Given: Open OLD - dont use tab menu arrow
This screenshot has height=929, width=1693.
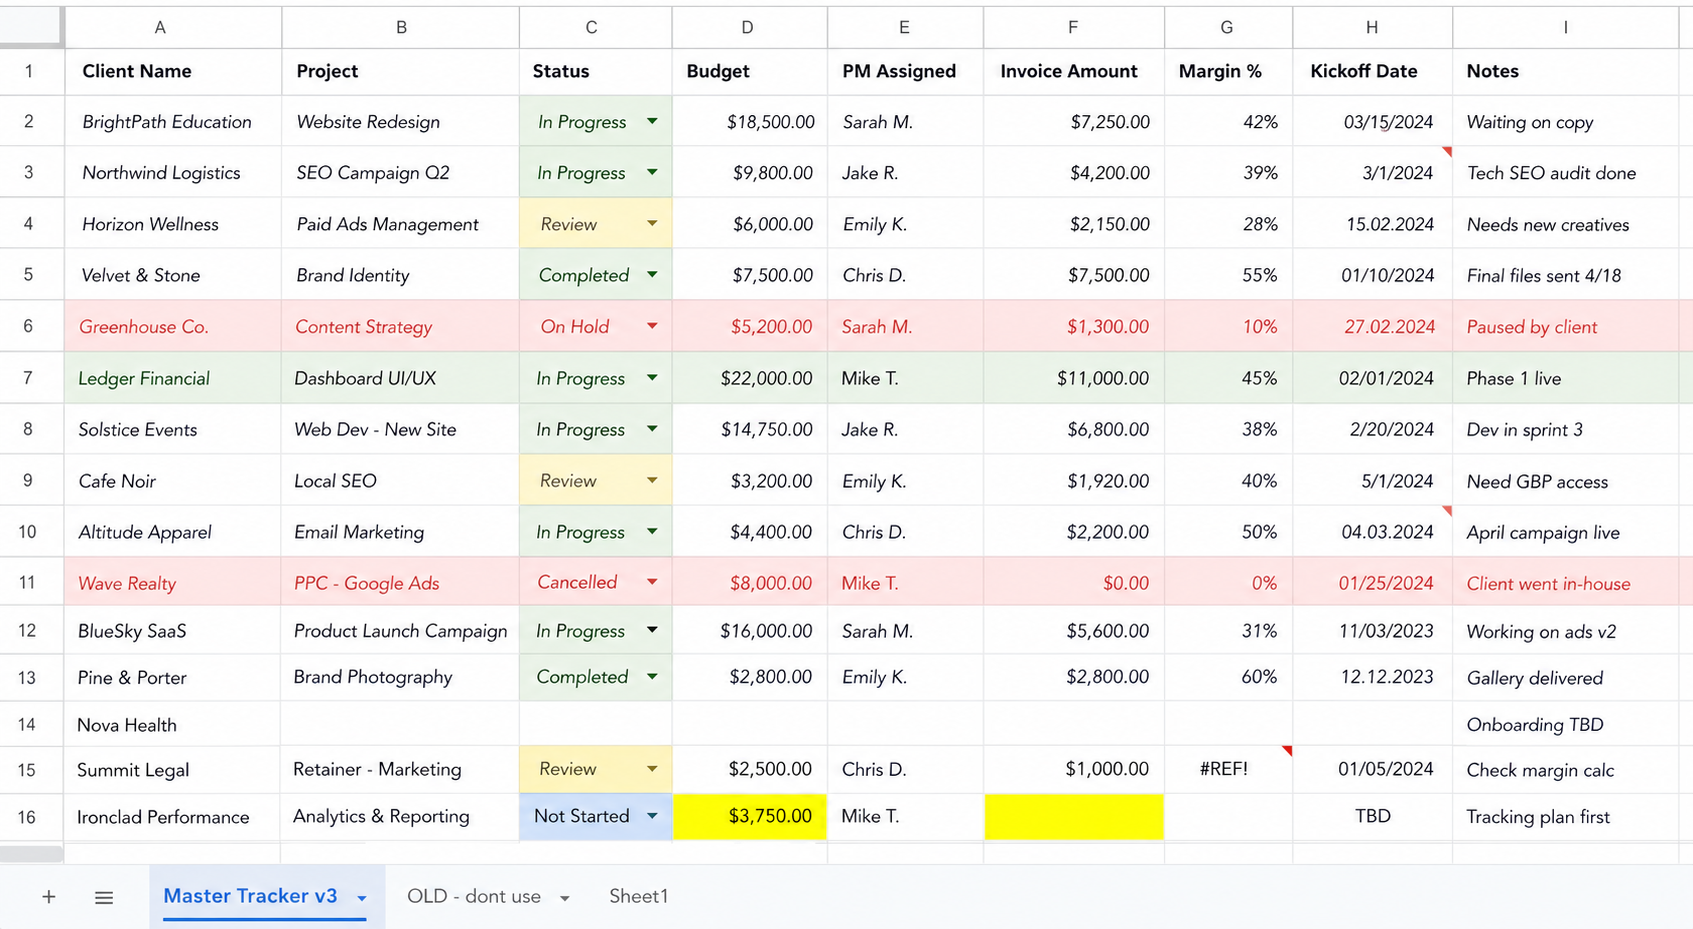Looking at the screenshot, I should [565, 898].
